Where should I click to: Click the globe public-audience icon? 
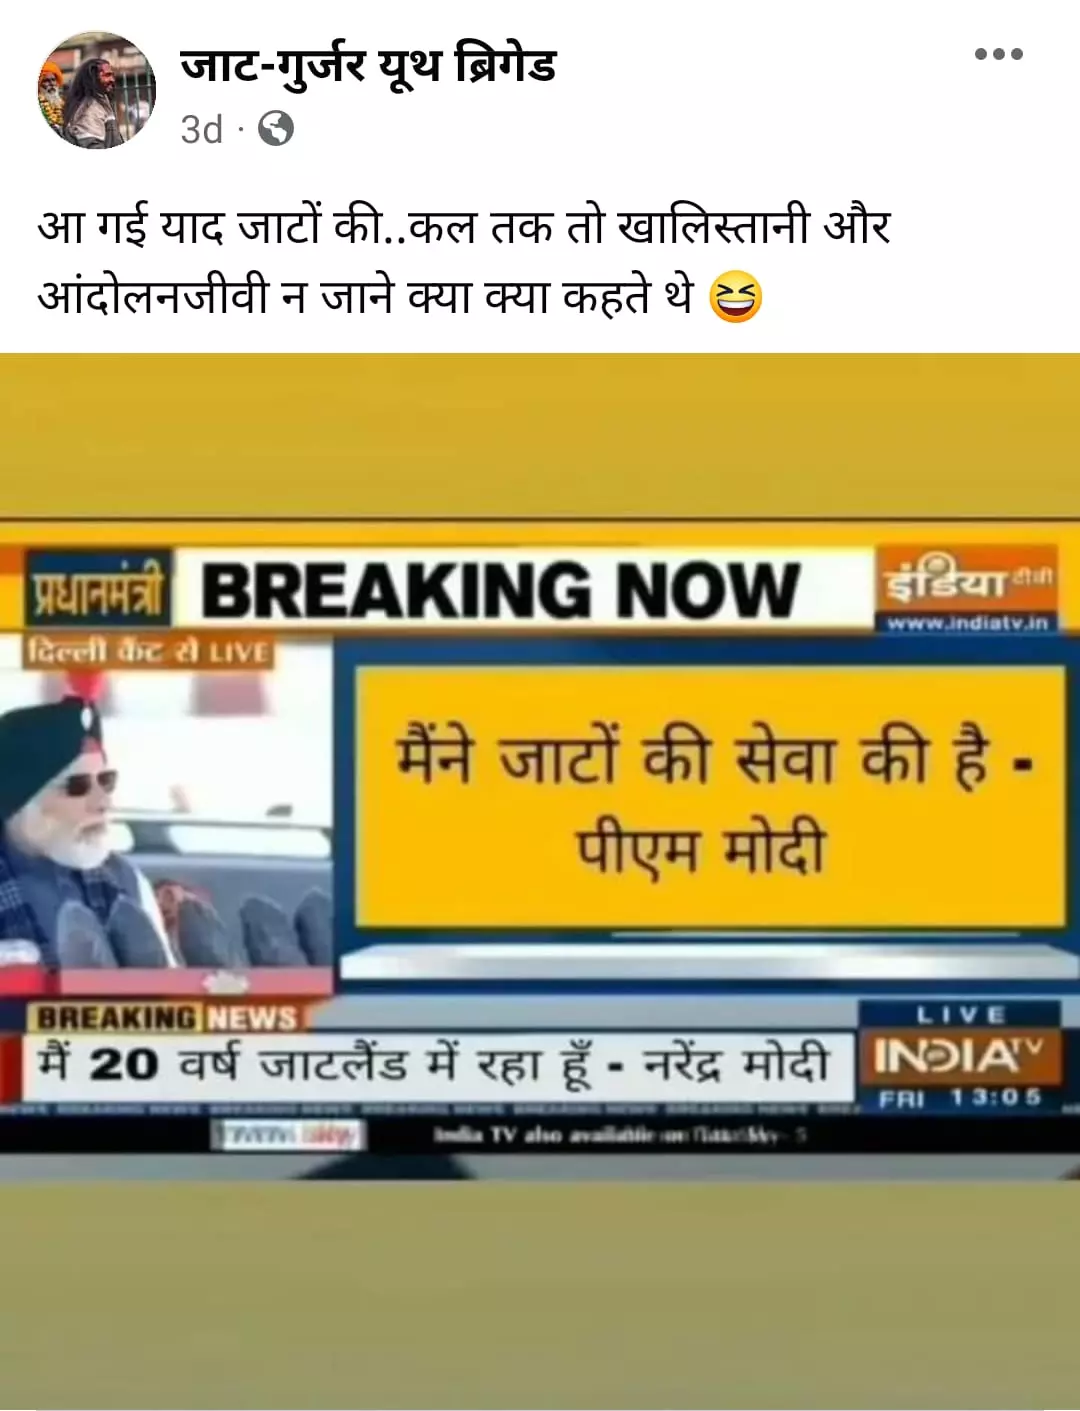(276, 129)
